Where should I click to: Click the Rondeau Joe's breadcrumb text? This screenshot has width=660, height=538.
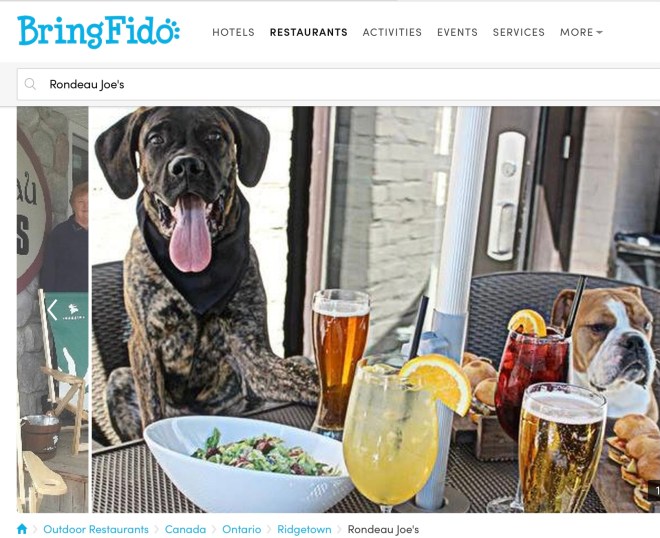coord(383,529)
